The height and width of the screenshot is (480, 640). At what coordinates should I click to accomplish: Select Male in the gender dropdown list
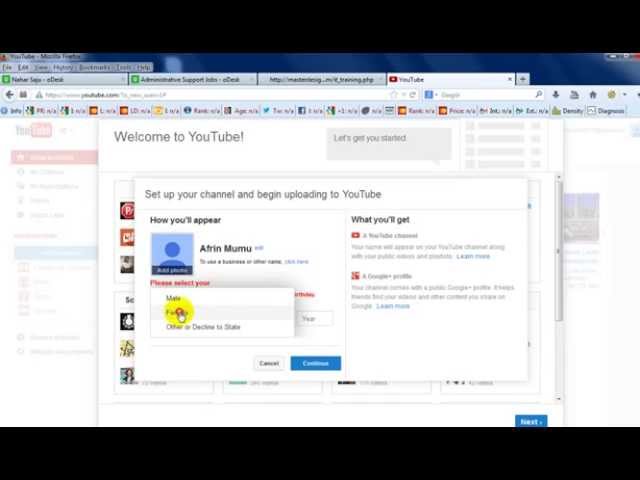pos(222,298)
